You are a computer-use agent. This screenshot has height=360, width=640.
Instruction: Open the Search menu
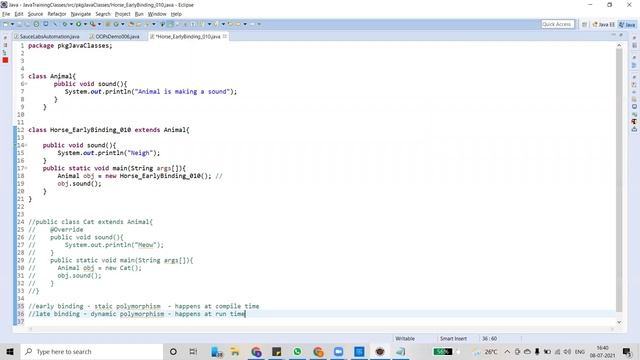point(103,14)
